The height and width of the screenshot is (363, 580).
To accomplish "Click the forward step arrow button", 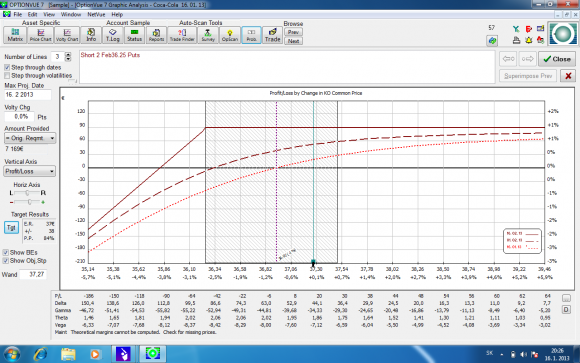I will tap(527, 59).
